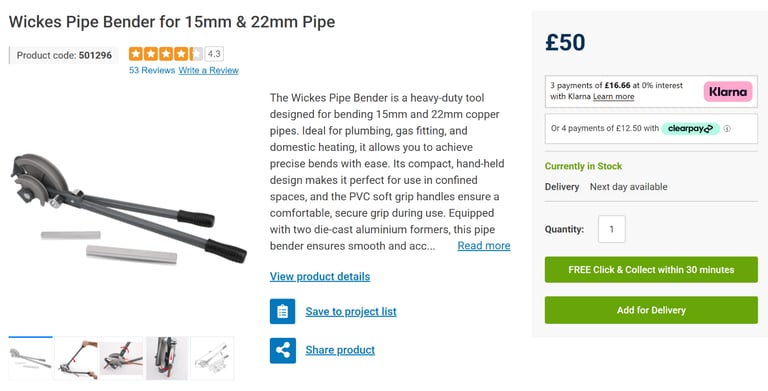
Task: Select the fourth thumbnail with vertical bender
Action: [x=167, y=359]
